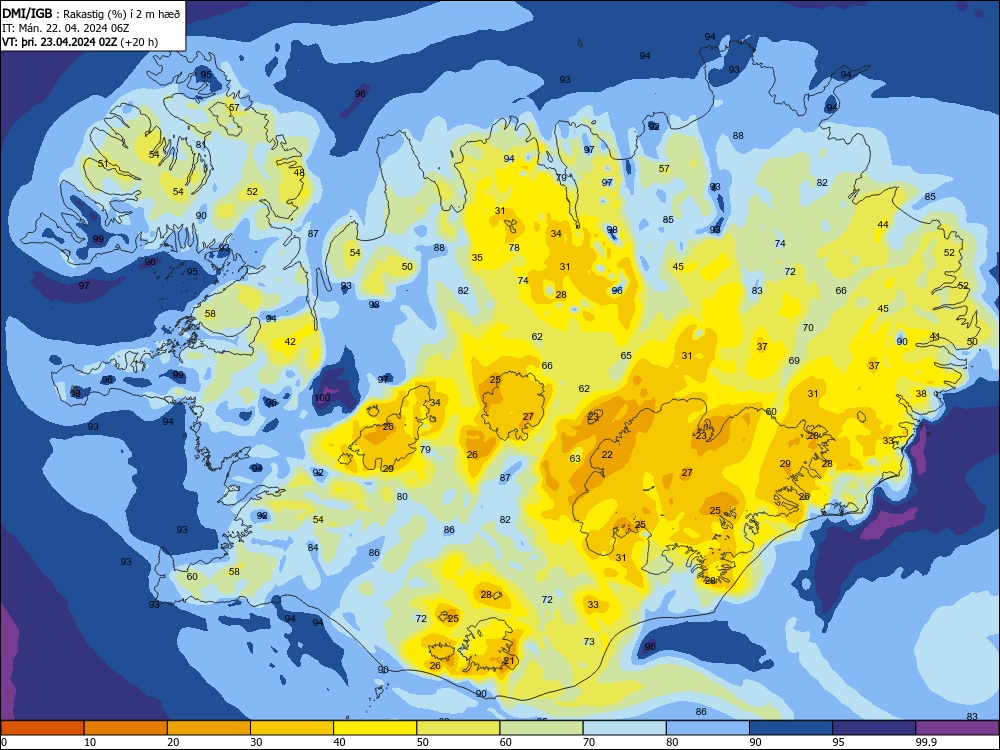Click the 'DMI/IGB' title text
The image size is (1000, 750).
tap(29, 13)
